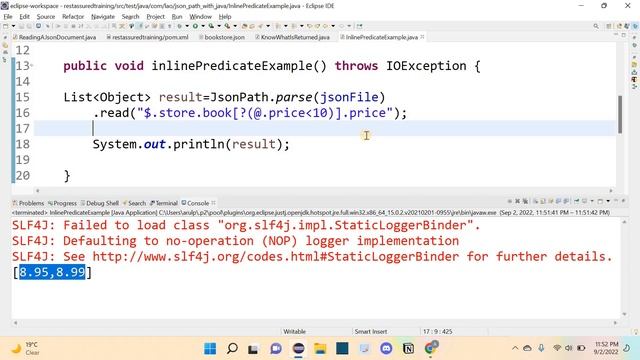Click the Display Selected Console icon
This screenshot has width=640, height=360.
pyautogui.click(x=584, y=201)
